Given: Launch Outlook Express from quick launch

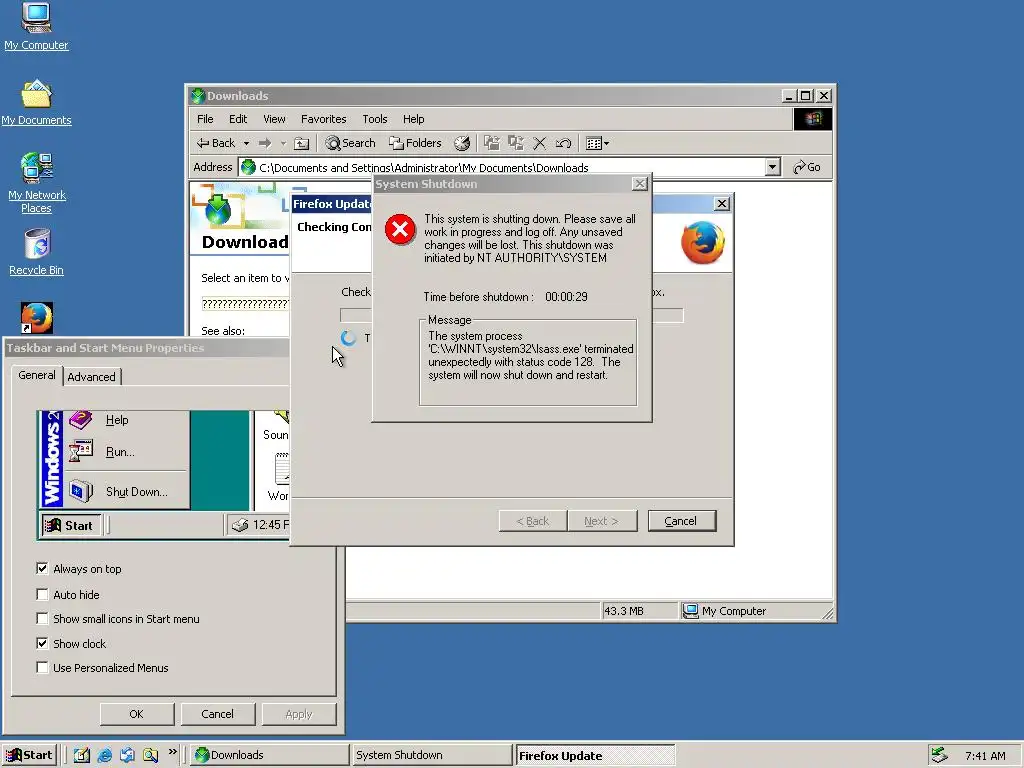Looking at the screenshot, I should [x=127, y=755].
